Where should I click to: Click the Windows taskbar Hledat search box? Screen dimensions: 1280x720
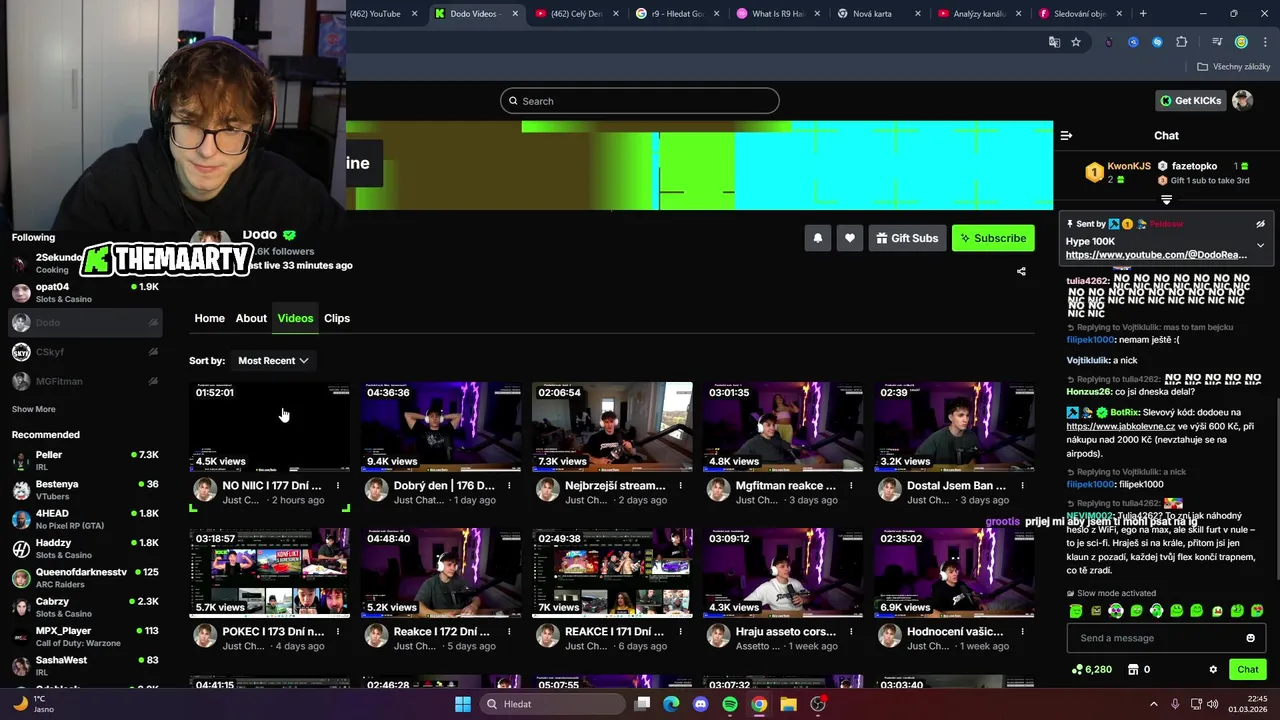[x=552, y=704]
